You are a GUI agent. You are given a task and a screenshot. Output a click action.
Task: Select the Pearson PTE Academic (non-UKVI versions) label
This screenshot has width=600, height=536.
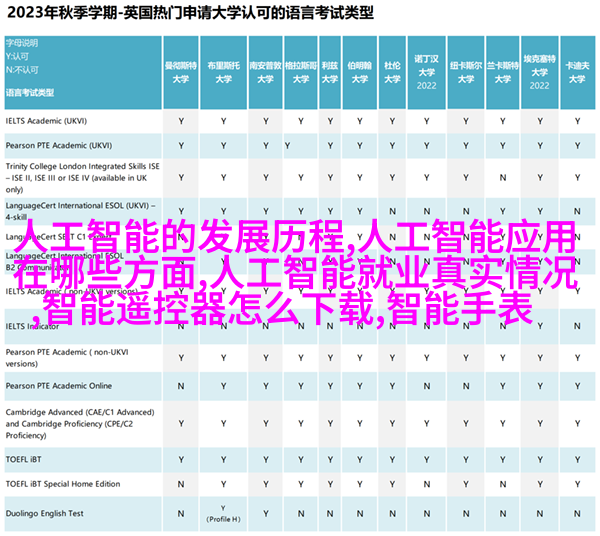[x=67, y=358]
